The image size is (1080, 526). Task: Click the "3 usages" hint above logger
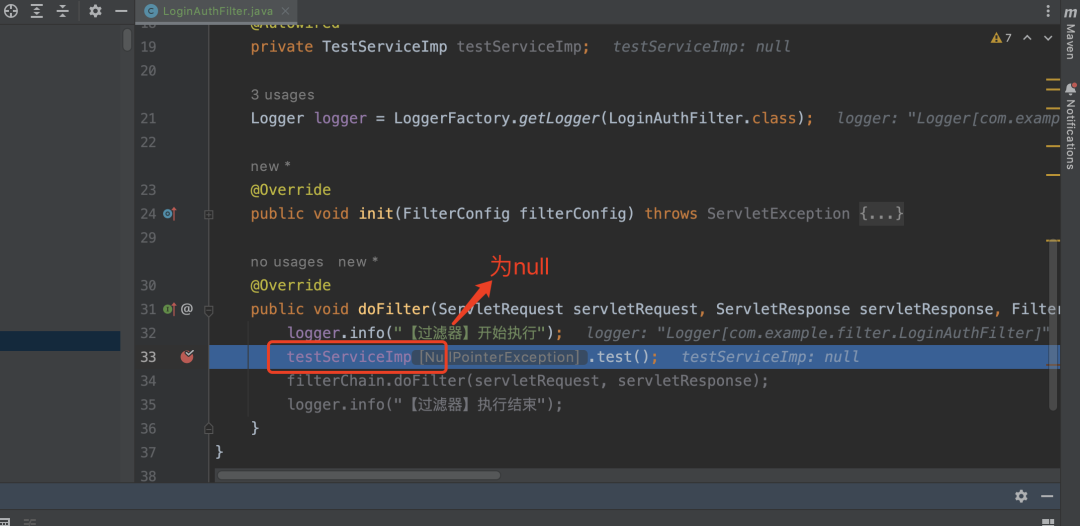(282, 95)
